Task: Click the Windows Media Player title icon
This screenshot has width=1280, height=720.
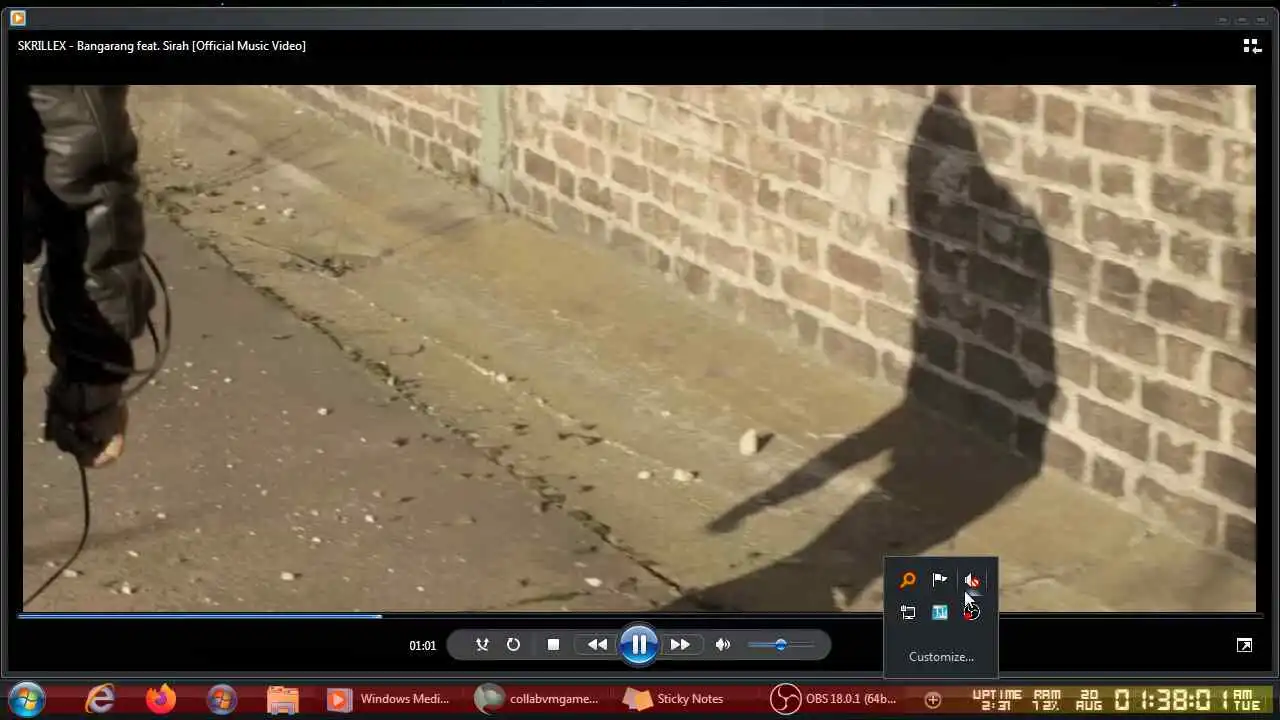Action: pos(18,18)
